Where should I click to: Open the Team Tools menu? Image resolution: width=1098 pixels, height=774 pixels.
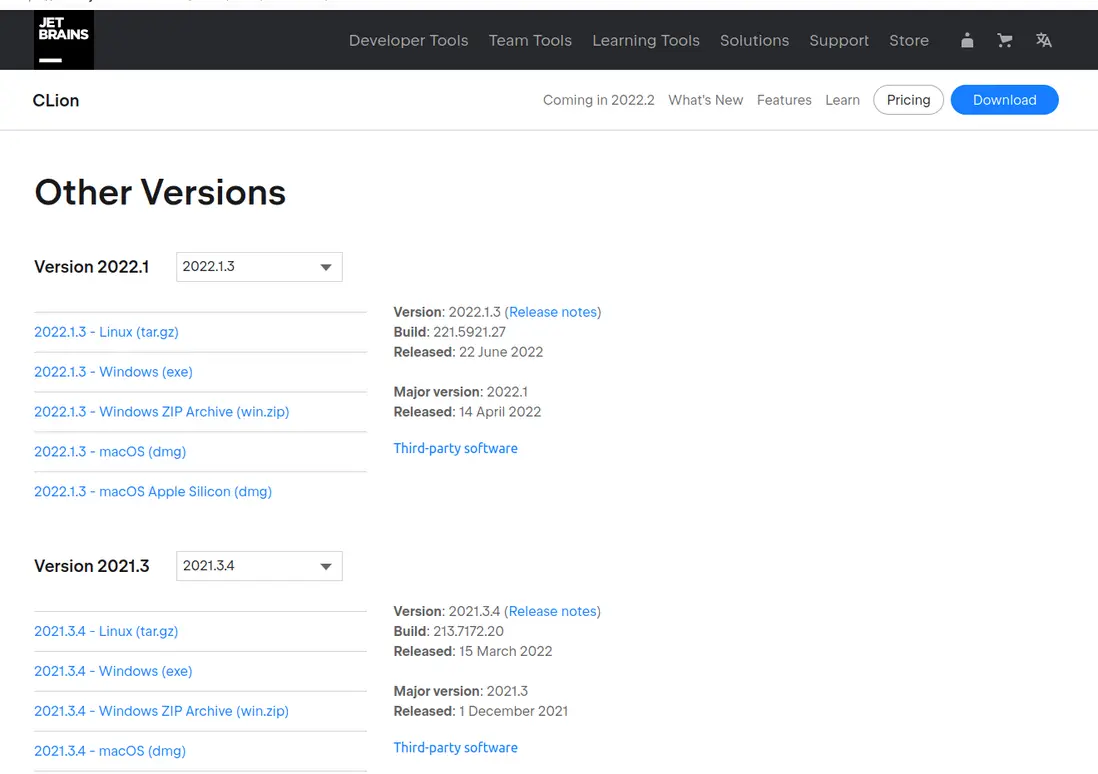(530, 41)
